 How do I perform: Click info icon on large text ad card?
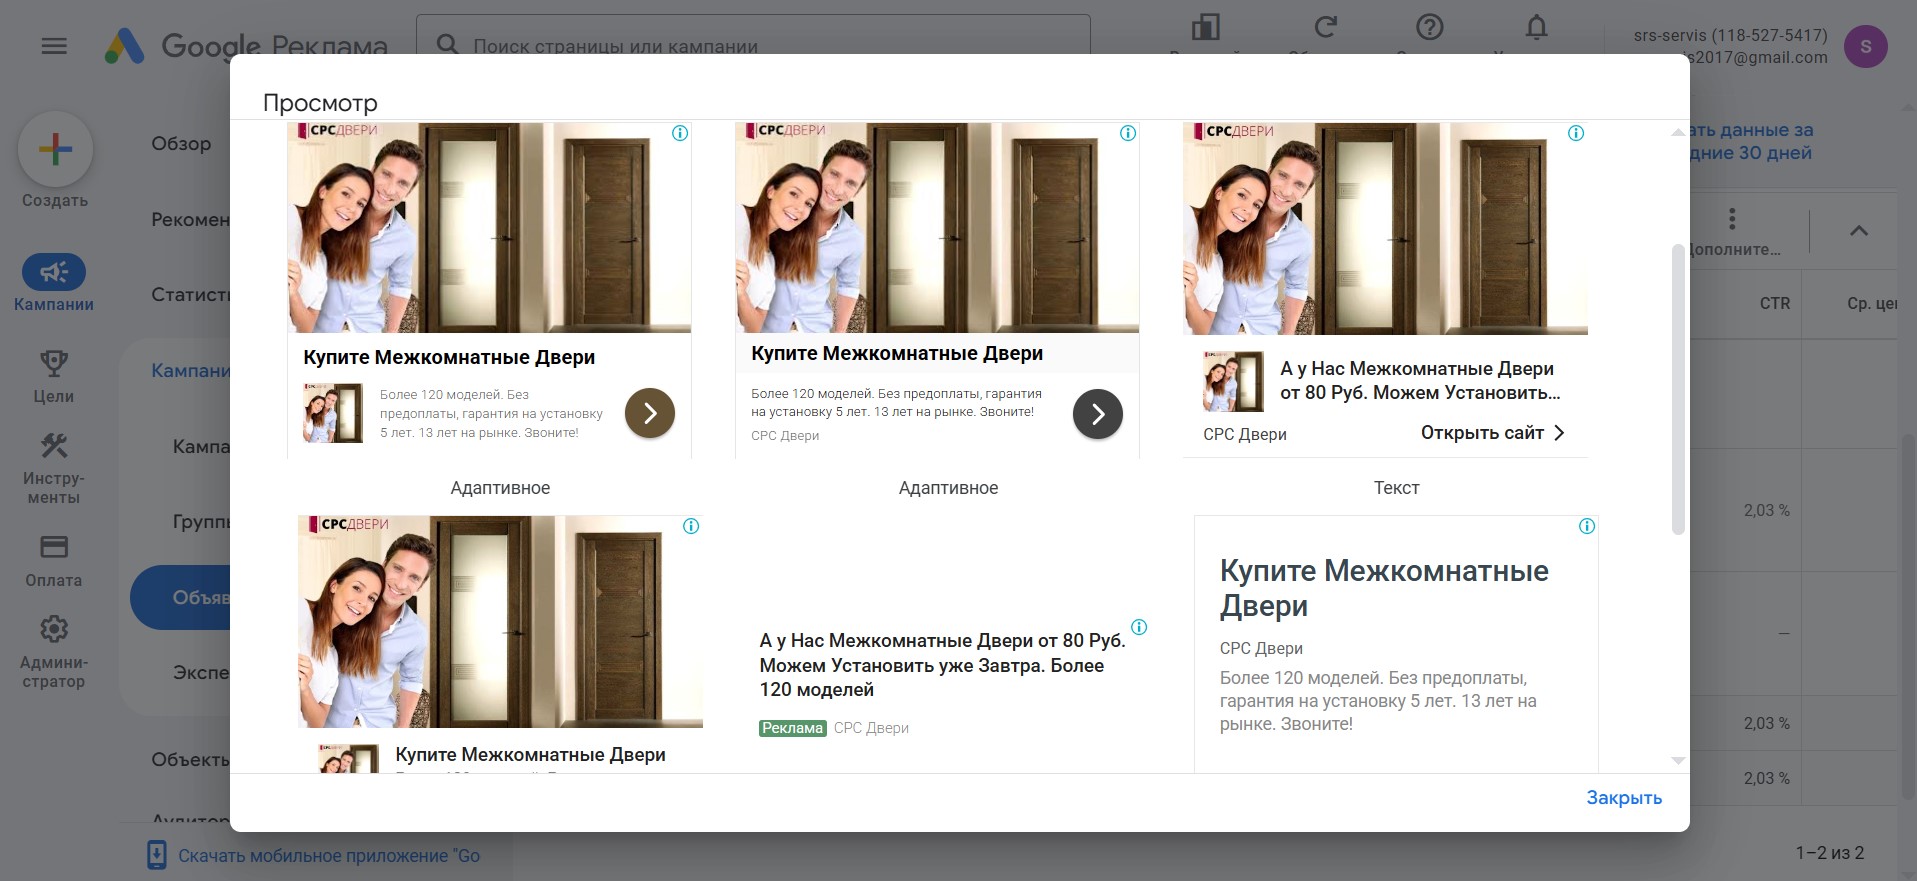click(x=1587, y=526)
